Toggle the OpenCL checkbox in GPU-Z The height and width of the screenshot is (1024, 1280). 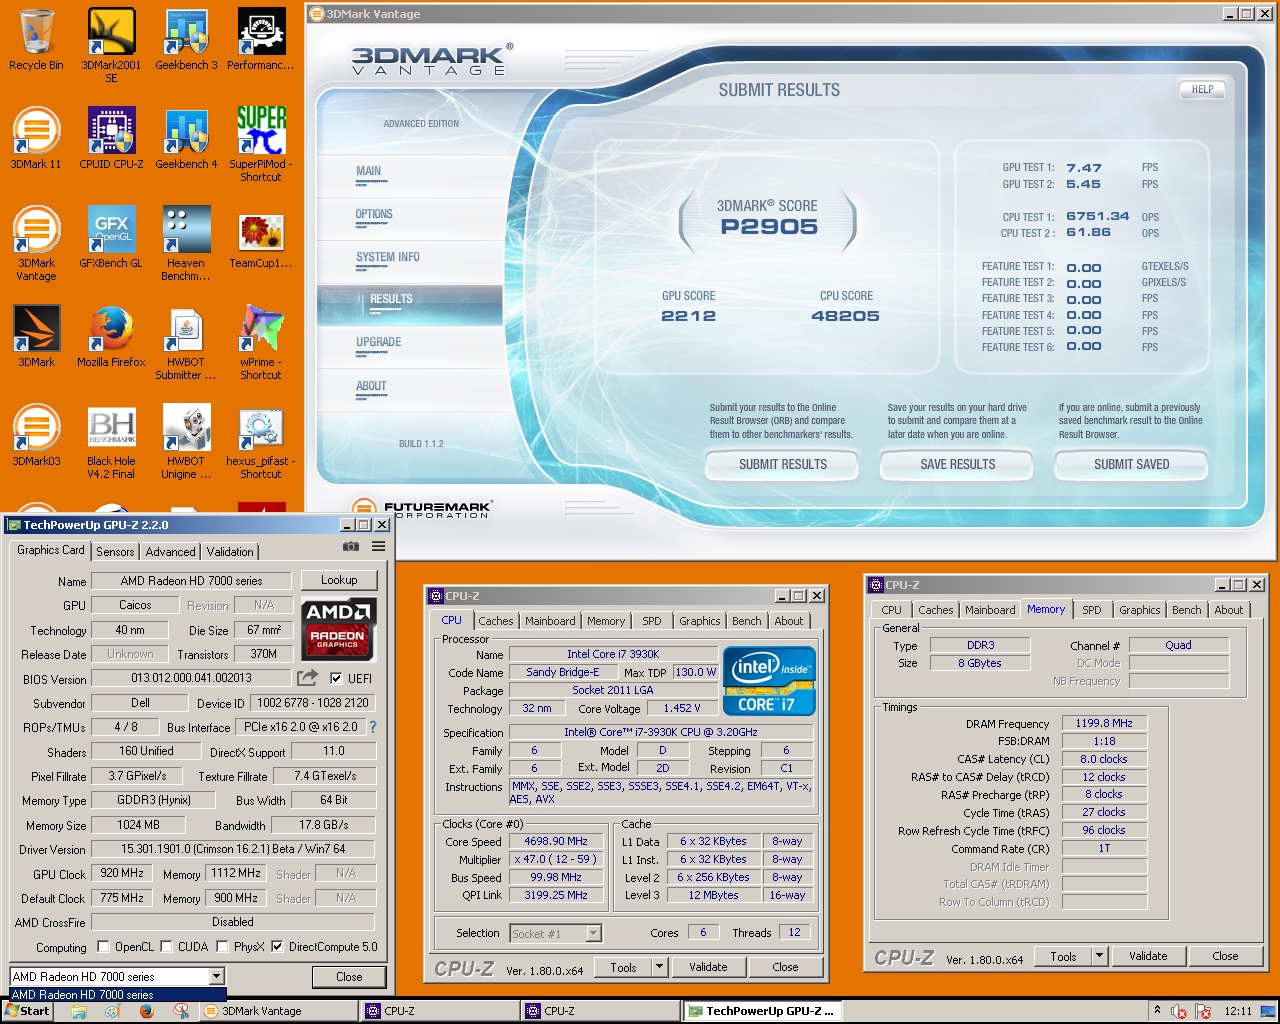[103, 946]
